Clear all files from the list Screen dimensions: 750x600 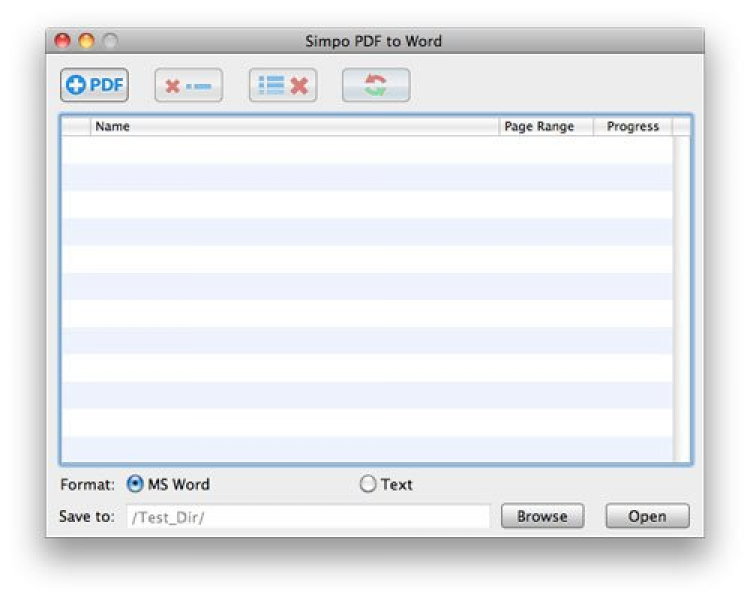[x=282, y=86]
